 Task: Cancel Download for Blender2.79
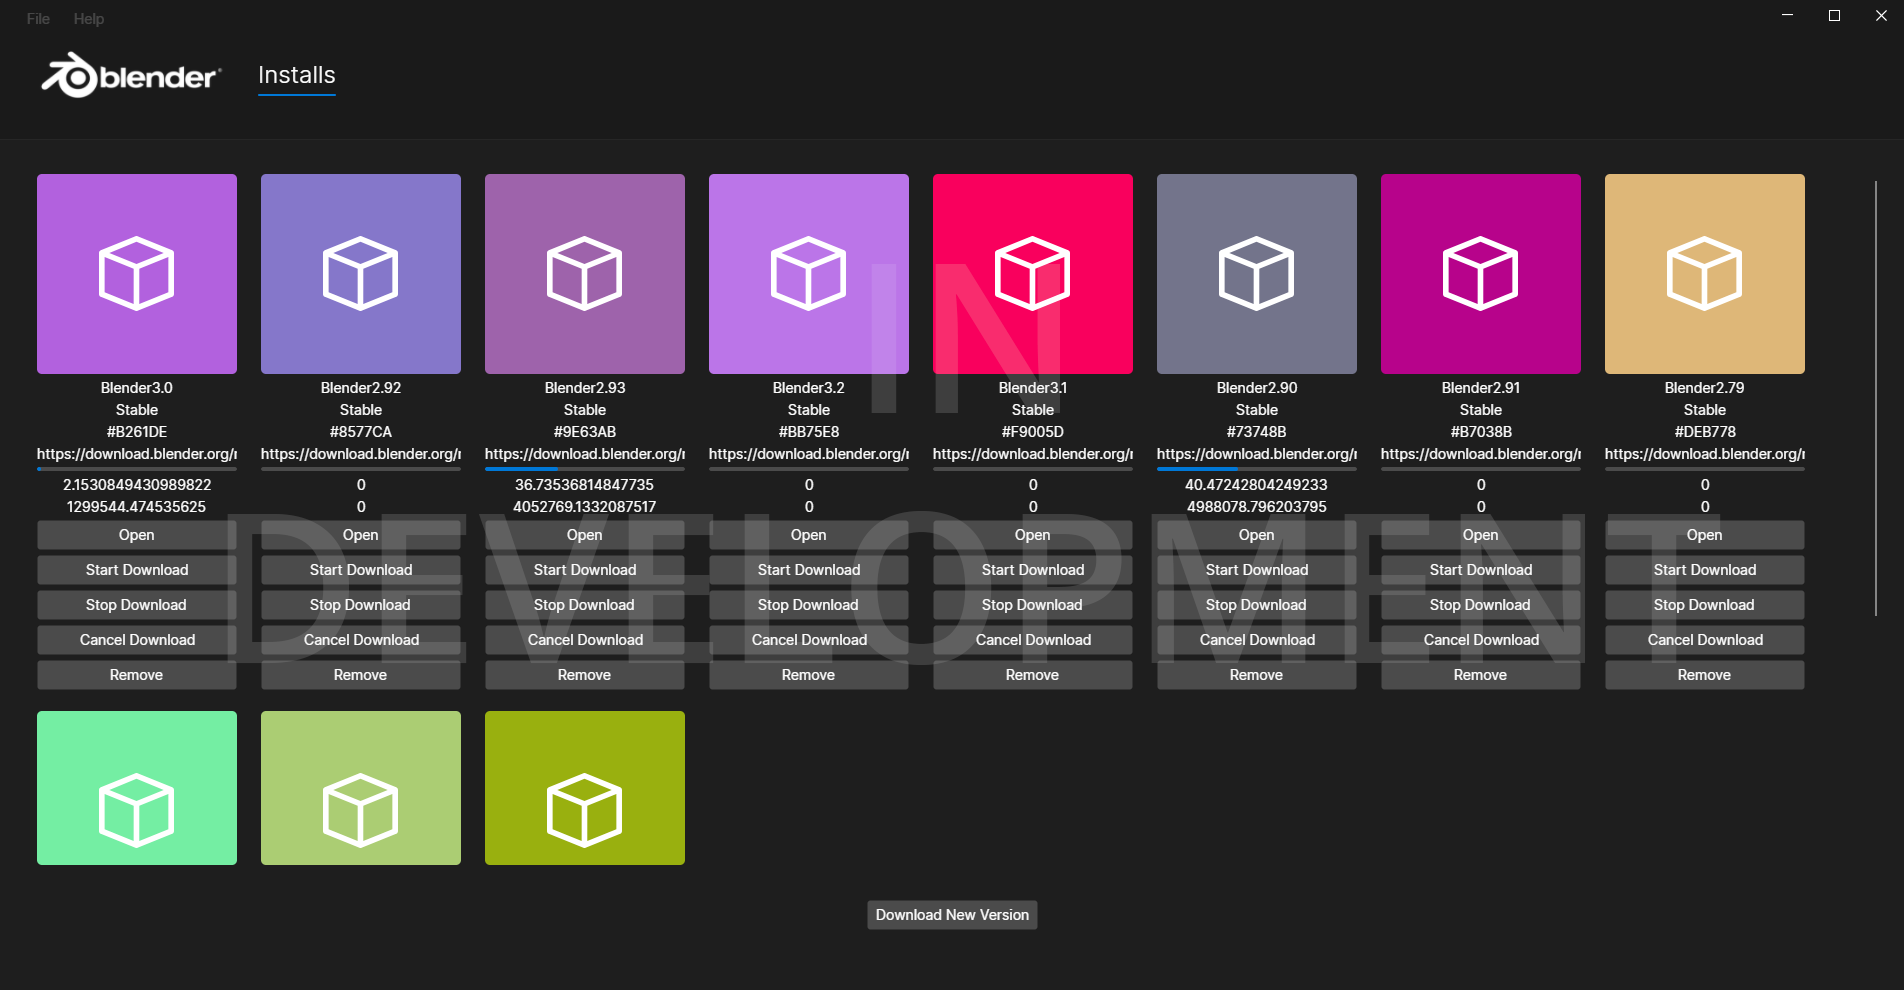tap(1705, 640)
